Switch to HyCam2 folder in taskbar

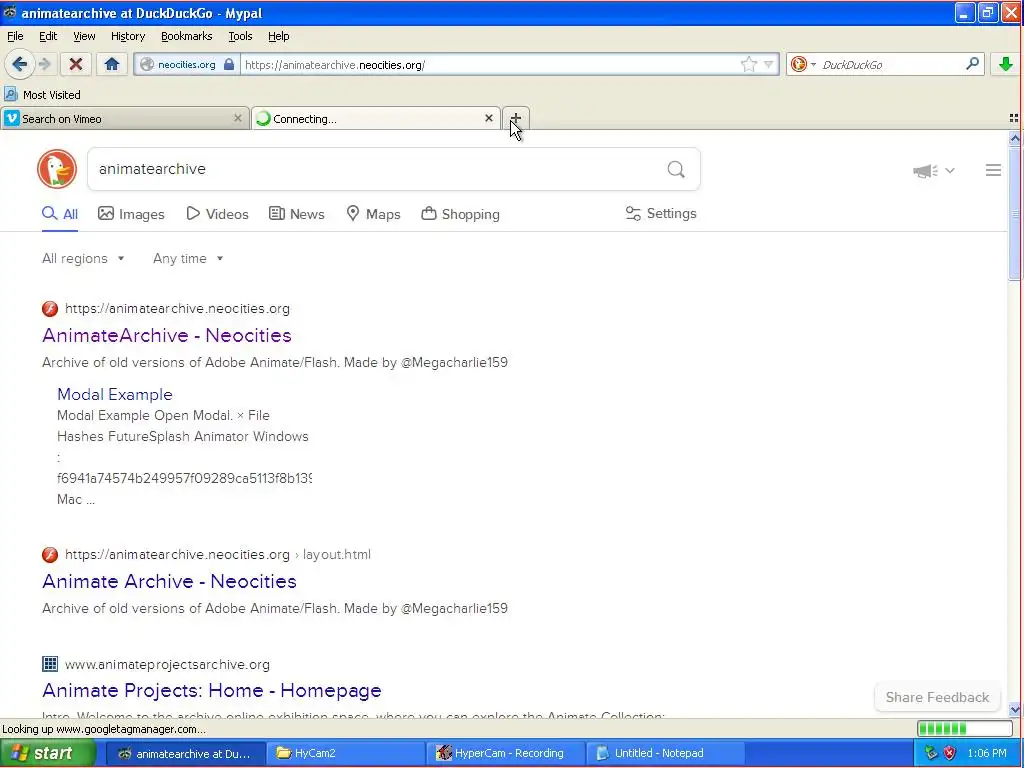[345, 753]
